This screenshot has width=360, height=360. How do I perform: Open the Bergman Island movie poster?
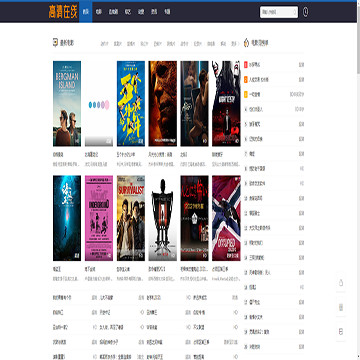tap(67, 103)
